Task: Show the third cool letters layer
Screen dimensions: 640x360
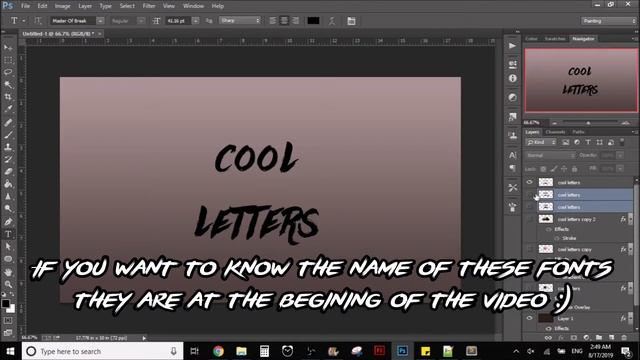Action: coord(530,207)
